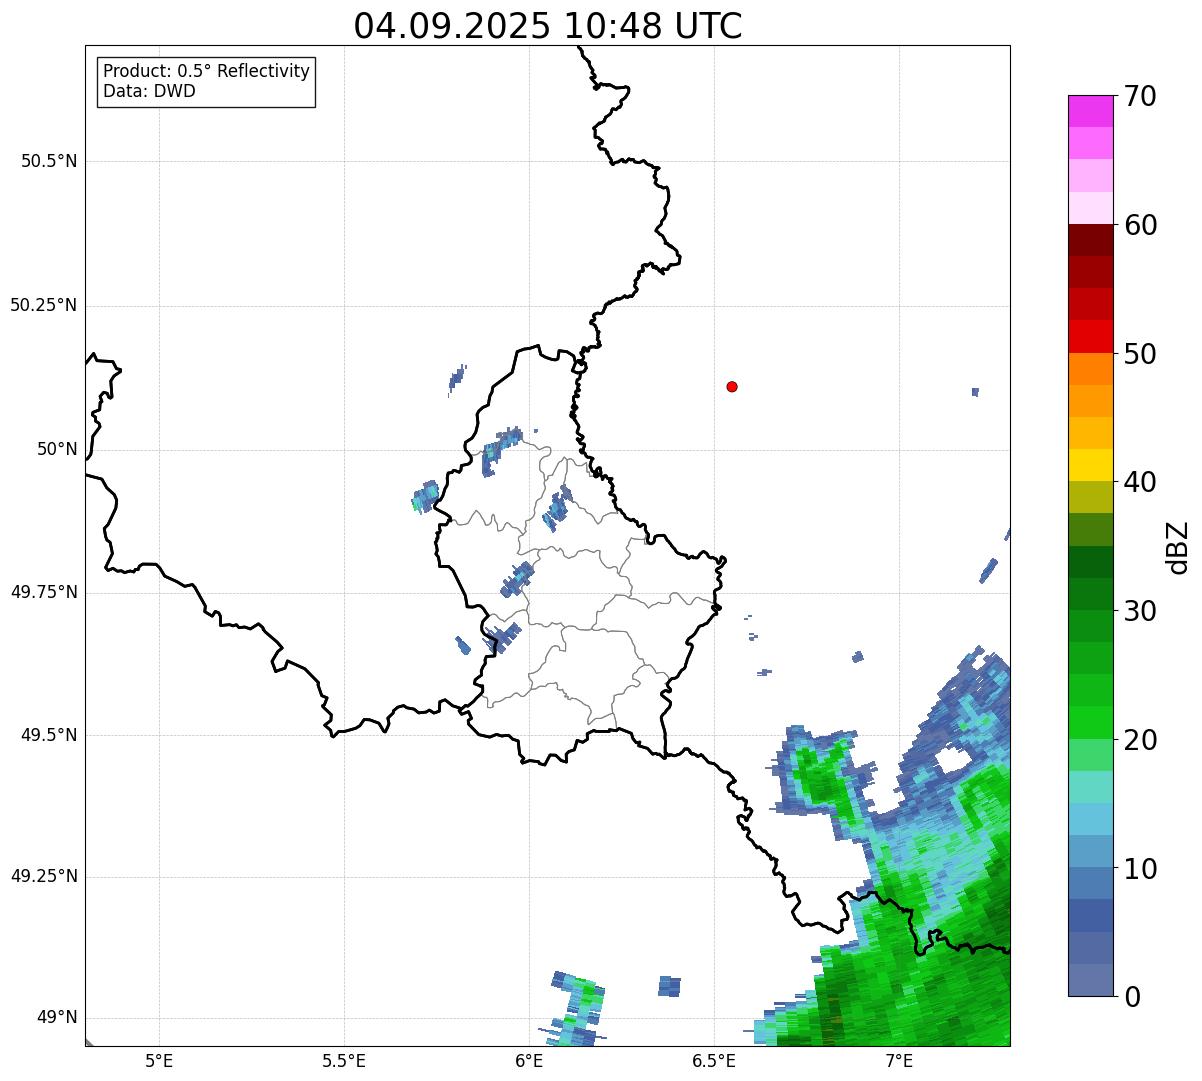
Task: Click the longitude label "7°E"
Action: coord(899,1060)
